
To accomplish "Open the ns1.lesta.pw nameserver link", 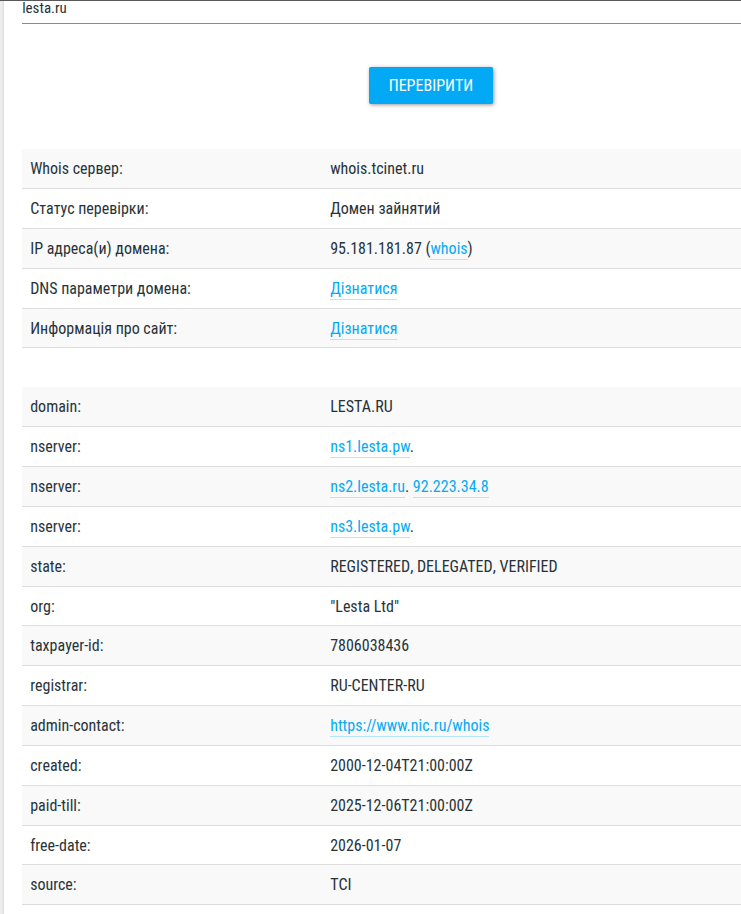I will [x=370, y=447].
